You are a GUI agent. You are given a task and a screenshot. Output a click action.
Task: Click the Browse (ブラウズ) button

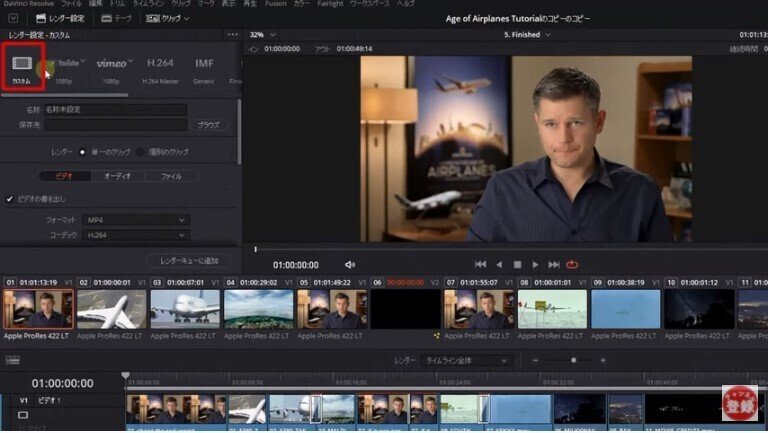(208, 125)
